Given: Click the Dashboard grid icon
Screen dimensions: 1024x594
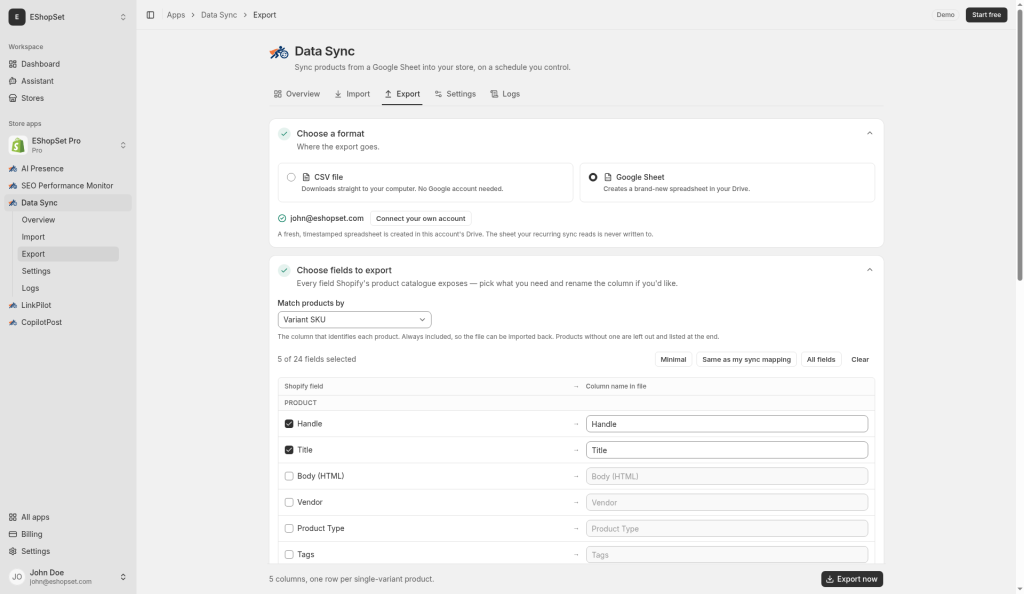Looking at the screenshot, I should point(12,64).
